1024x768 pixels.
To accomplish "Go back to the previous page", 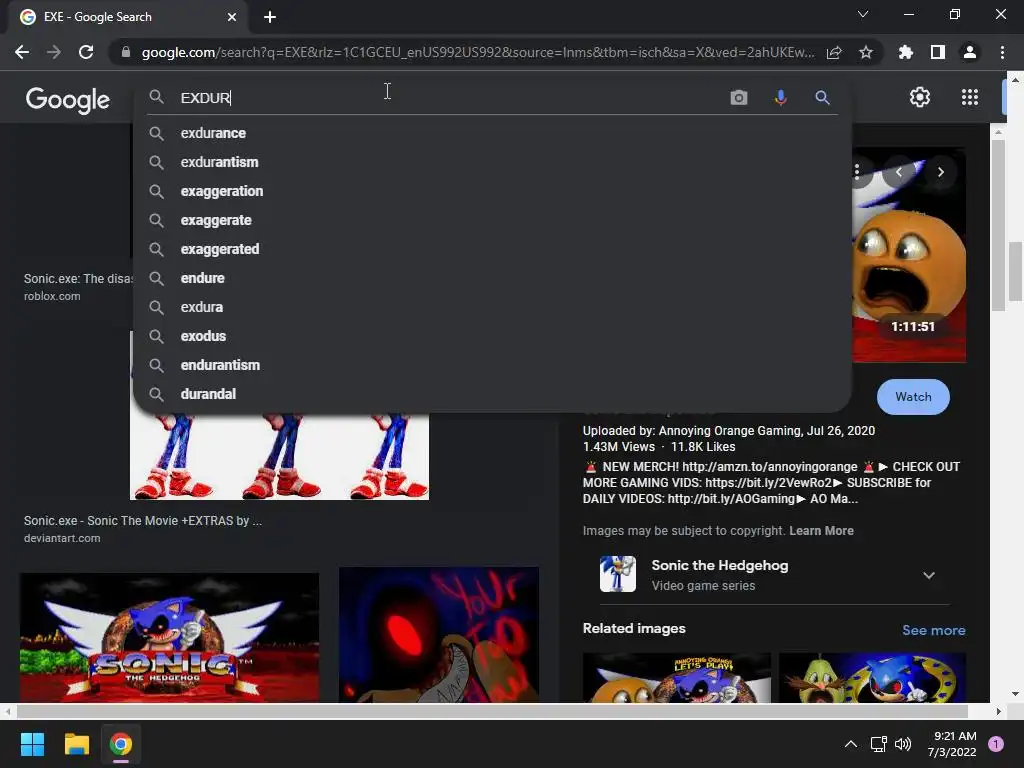I will pyautogui.click(x=22, y=52).
